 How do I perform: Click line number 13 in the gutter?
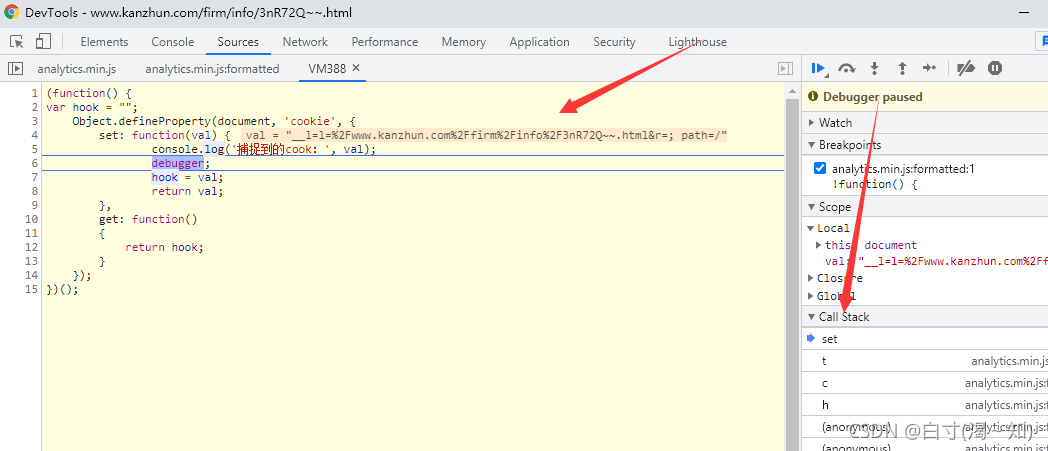[x=31, y=261]
